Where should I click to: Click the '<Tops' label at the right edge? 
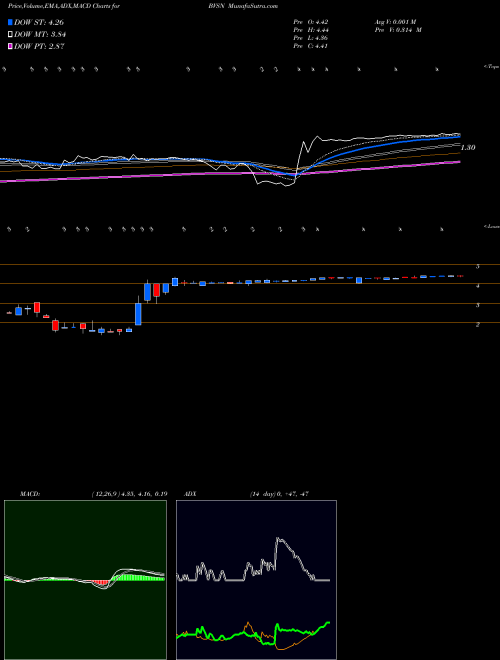click(x=492, y=67)
